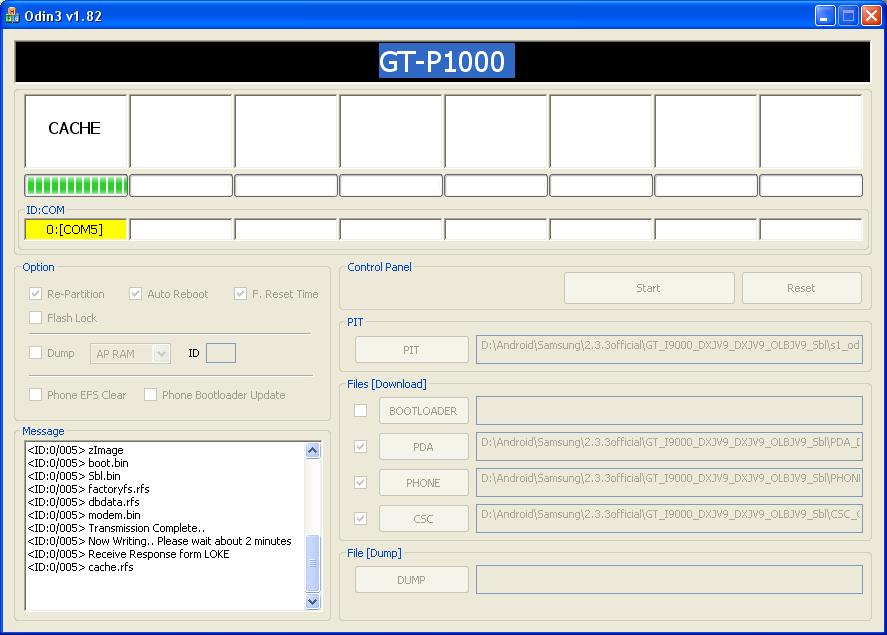Click the CACHE status box

coord(76,131)
